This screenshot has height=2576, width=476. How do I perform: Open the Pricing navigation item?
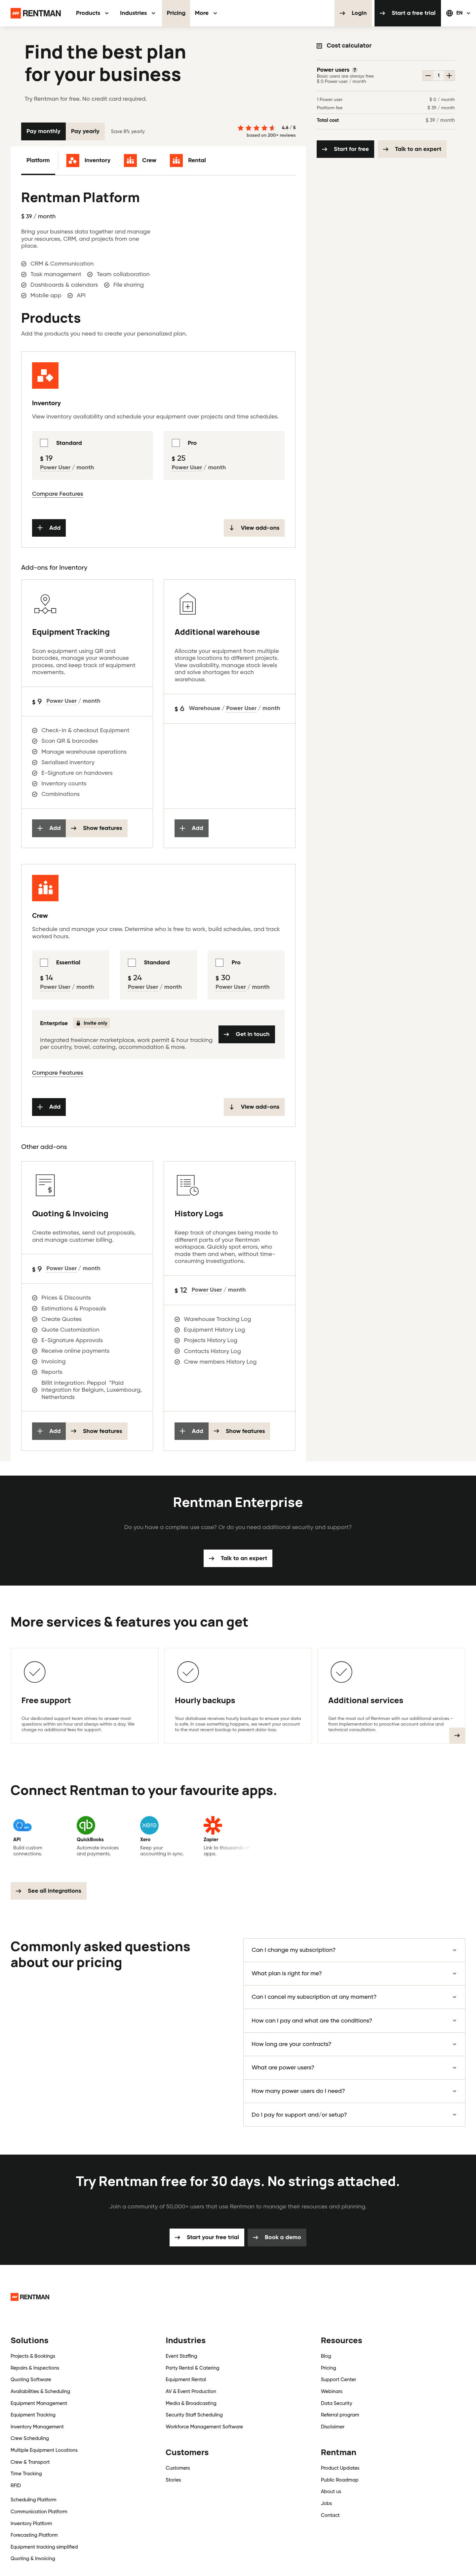(x=176, y=13)
